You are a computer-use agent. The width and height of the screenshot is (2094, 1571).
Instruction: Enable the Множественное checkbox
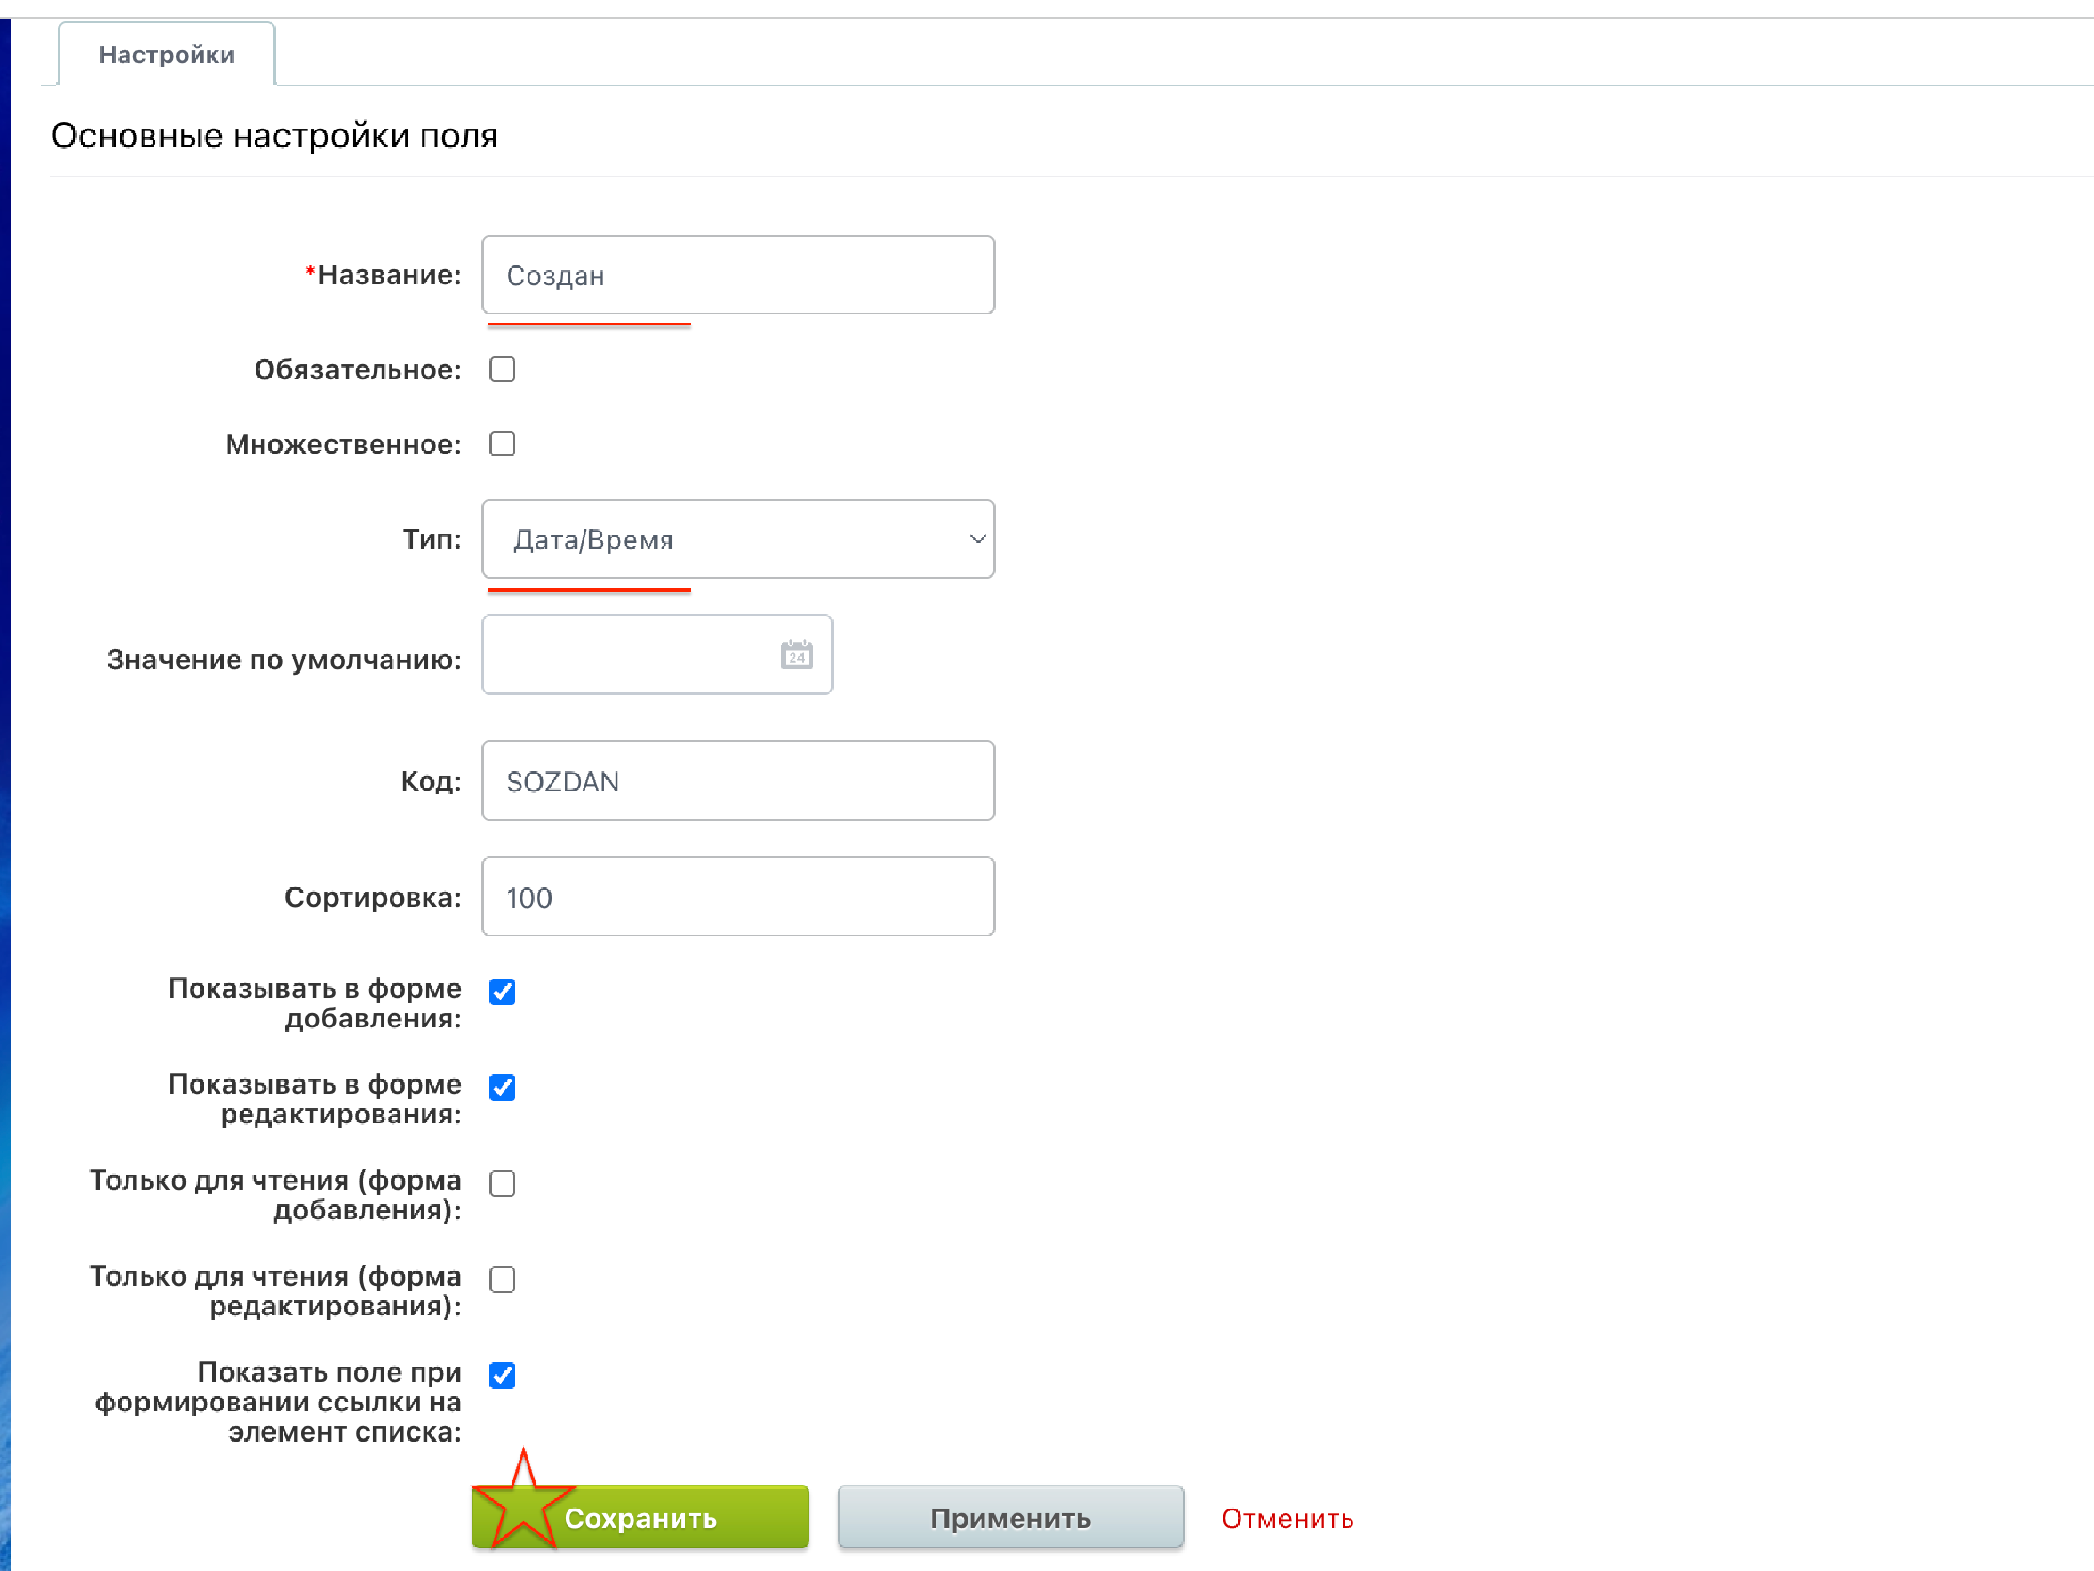click(502, 443)
